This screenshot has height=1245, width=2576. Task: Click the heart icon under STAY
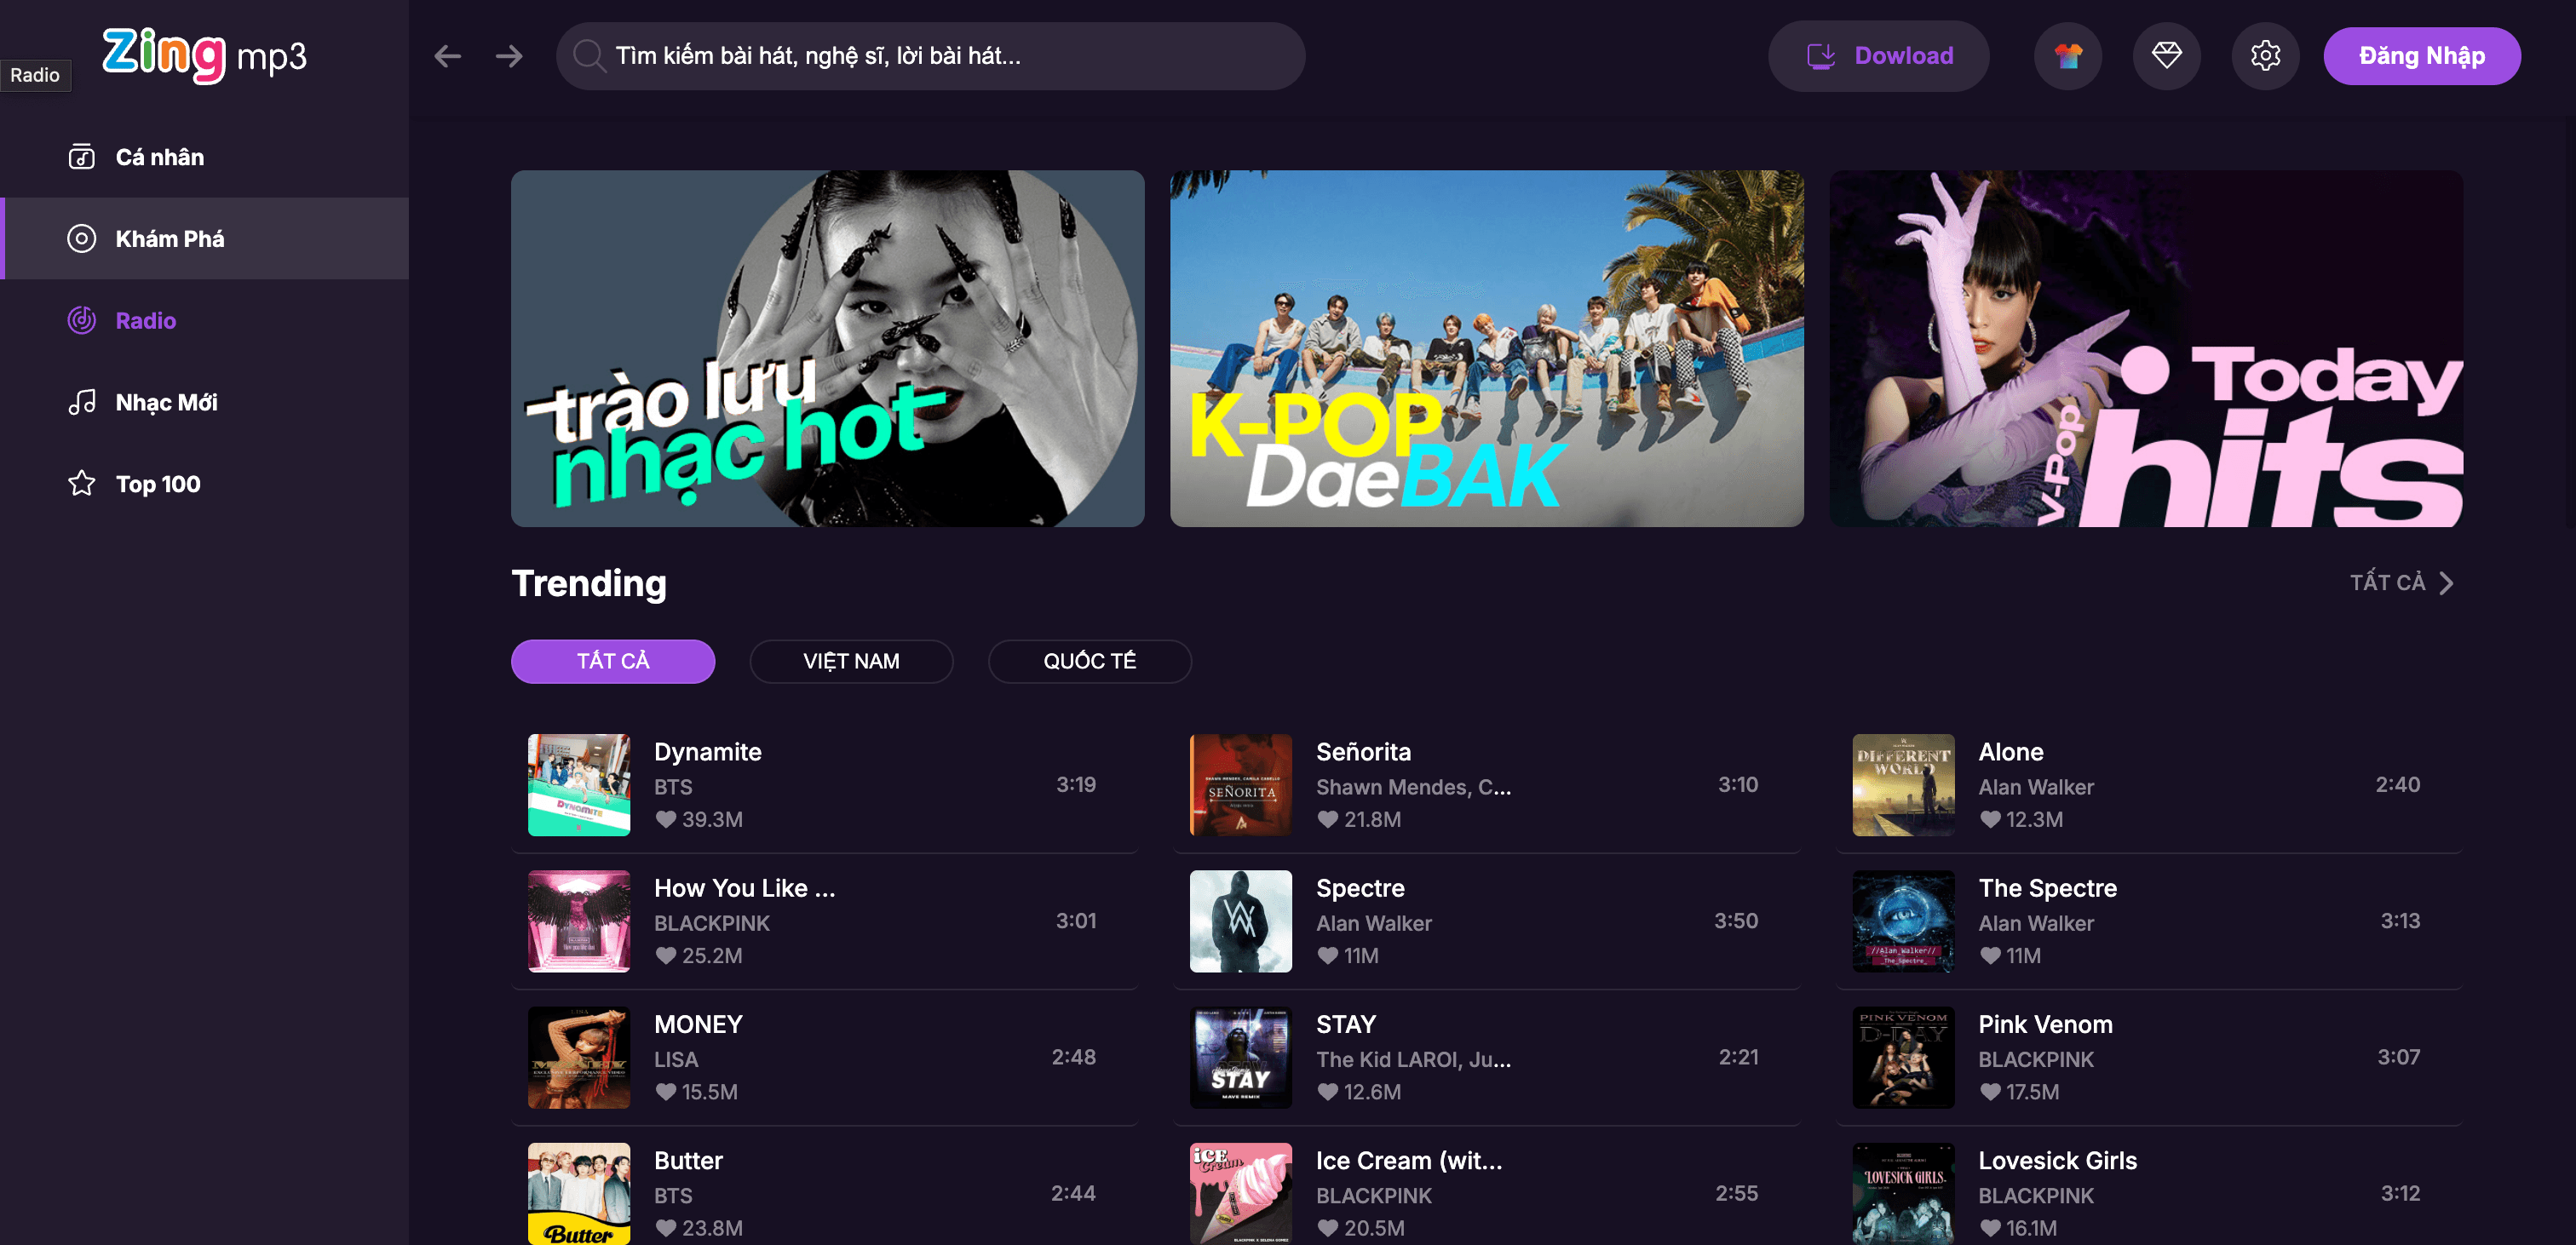tap(1328, 1092)
